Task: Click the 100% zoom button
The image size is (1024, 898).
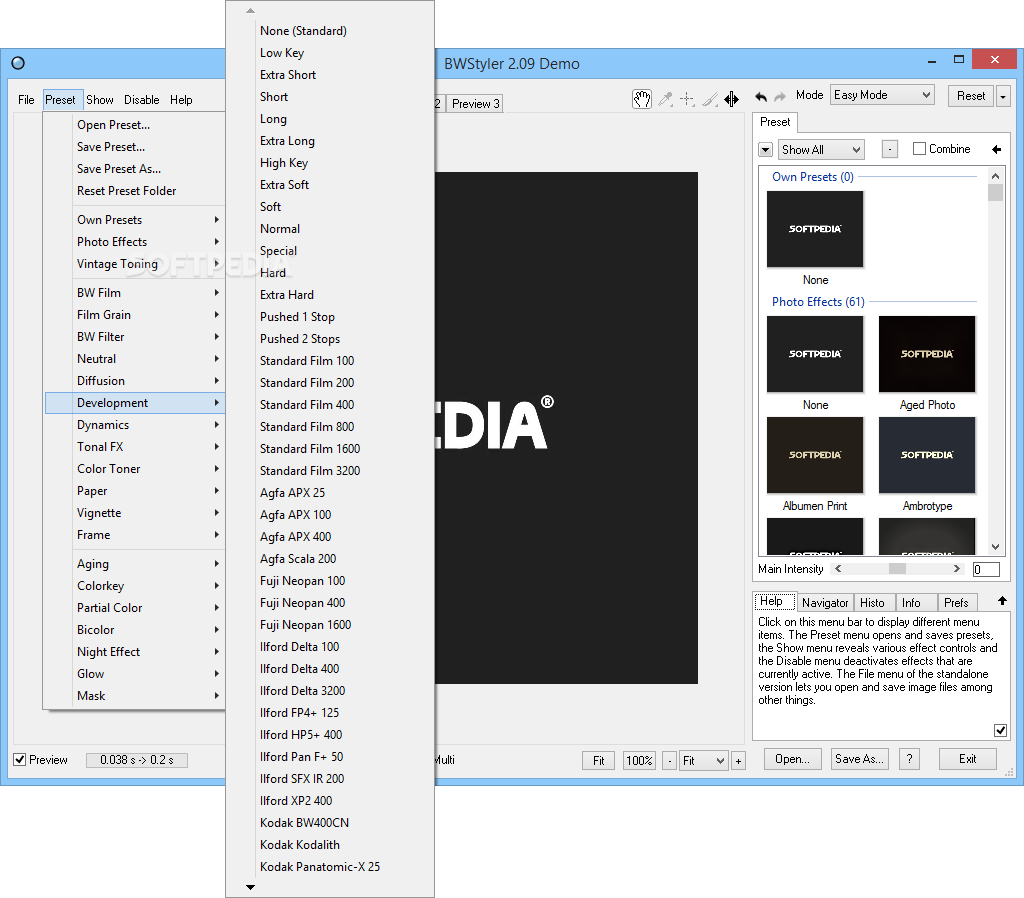Action: tap(639, 761)
